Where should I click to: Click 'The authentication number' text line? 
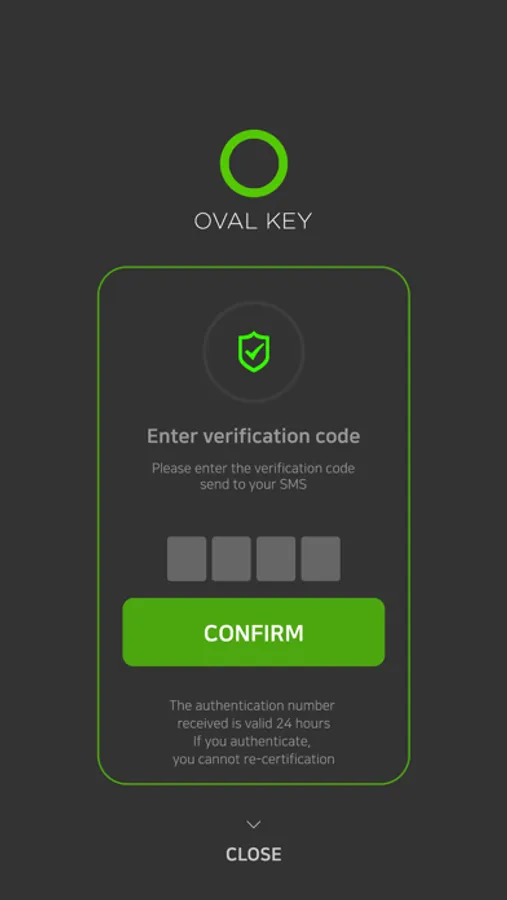coord(252,705)
